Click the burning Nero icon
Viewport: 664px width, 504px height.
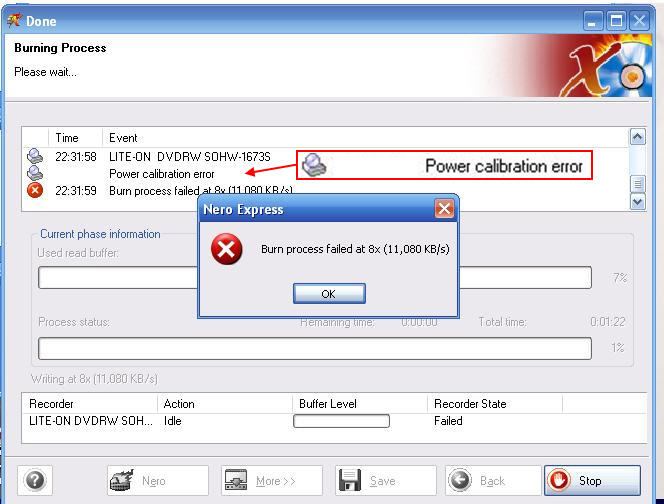click(122, 480)
